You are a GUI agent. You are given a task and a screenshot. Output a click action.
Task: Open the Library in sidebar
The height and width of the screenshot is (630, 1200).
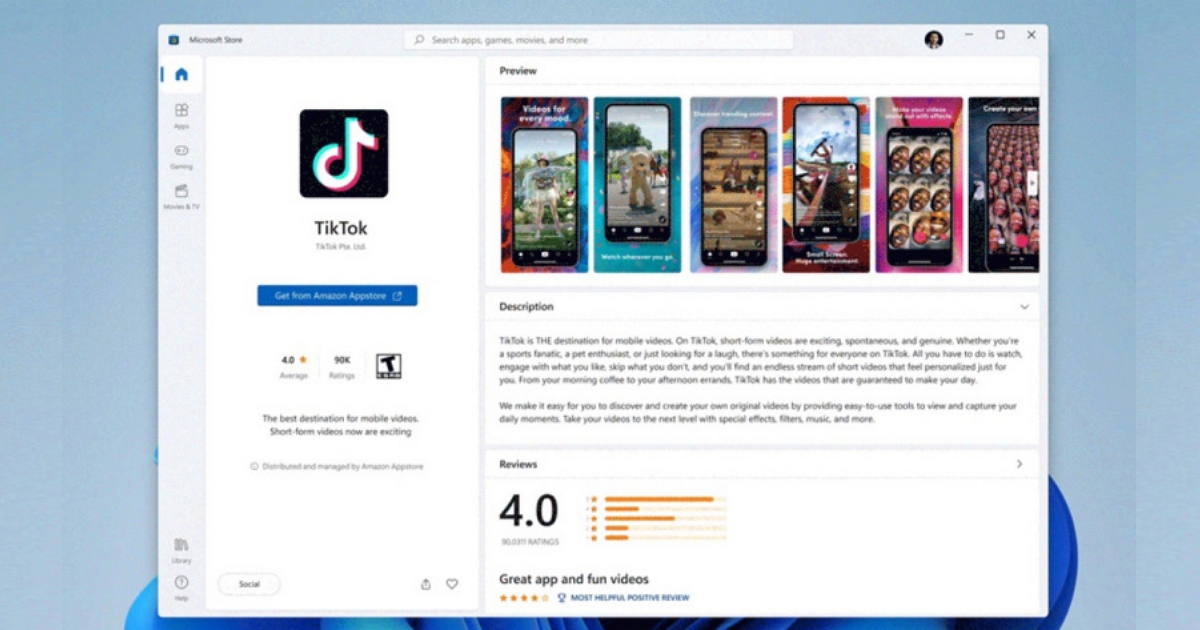[x=181, y=550]
